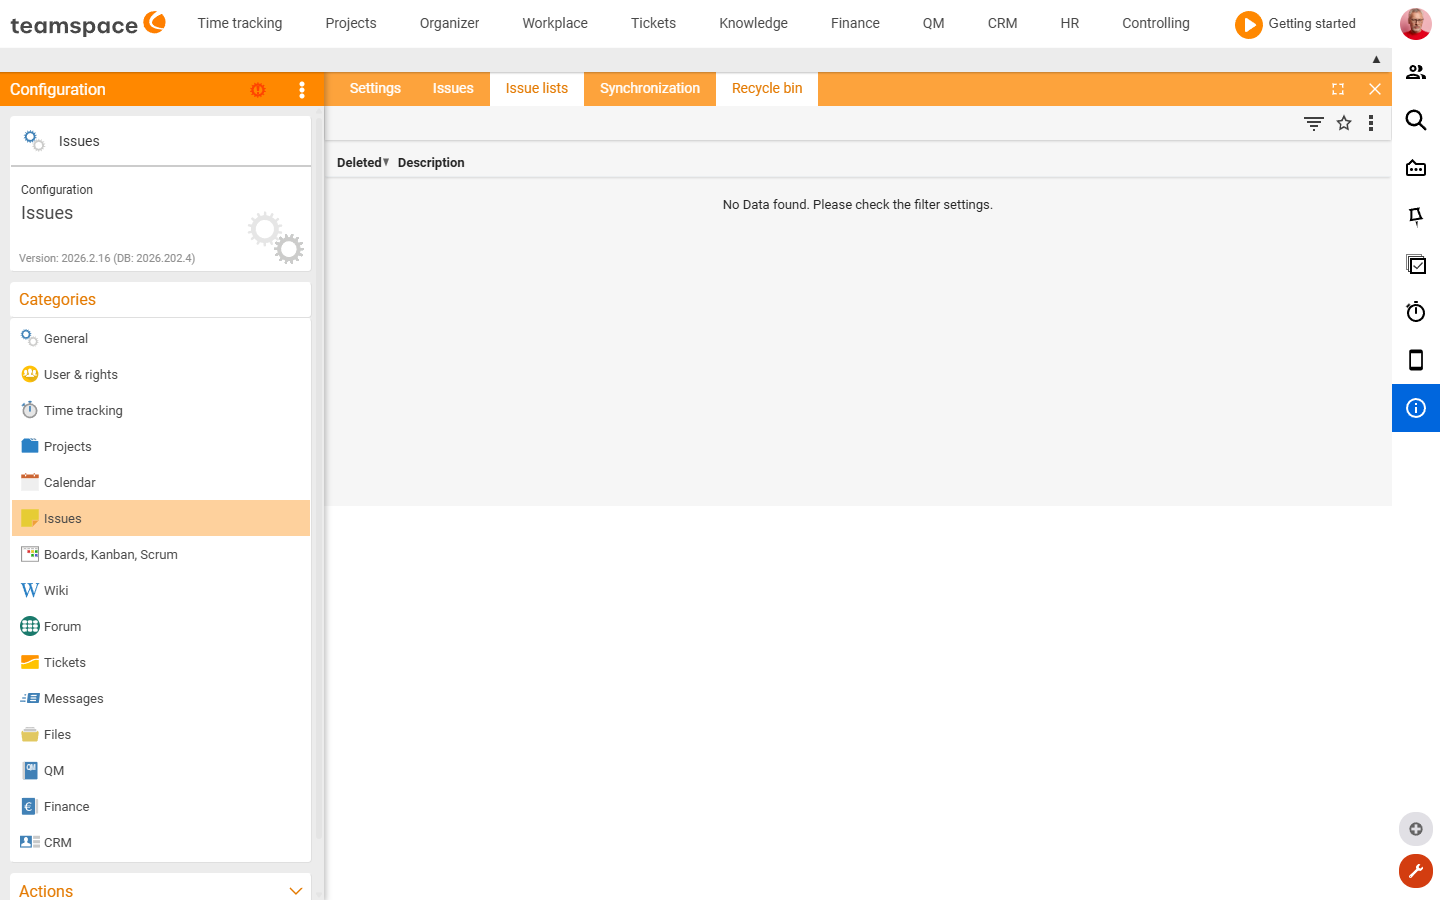1440x900 pixels.
Task: Open the Time tracking category in sidebar
Action: [160, 411]
